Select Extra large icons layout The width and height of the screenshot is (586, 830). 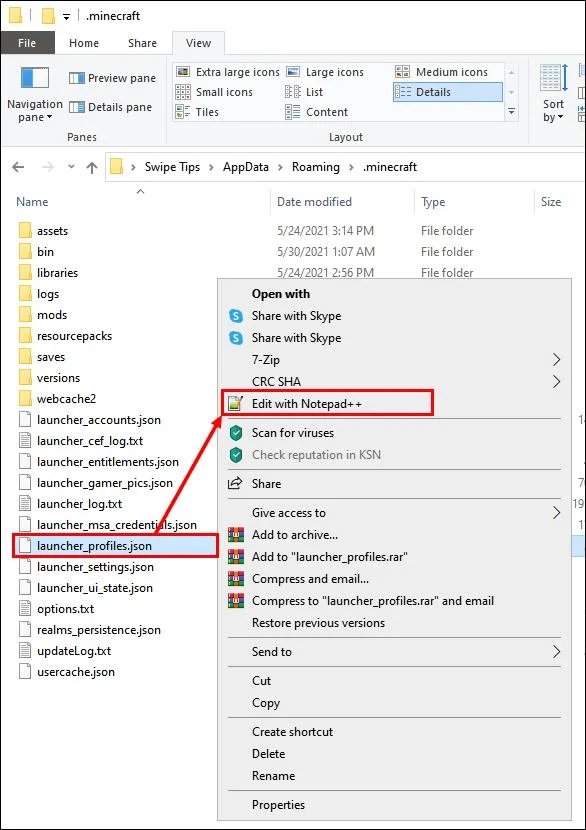[228, 72]
